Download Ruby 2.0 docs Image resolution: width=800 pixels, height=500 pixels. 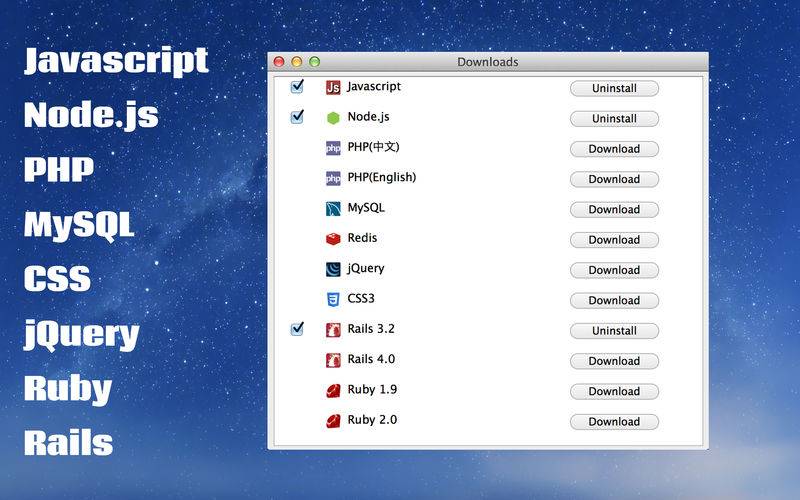pyautogui.click(x=614, y=422)
